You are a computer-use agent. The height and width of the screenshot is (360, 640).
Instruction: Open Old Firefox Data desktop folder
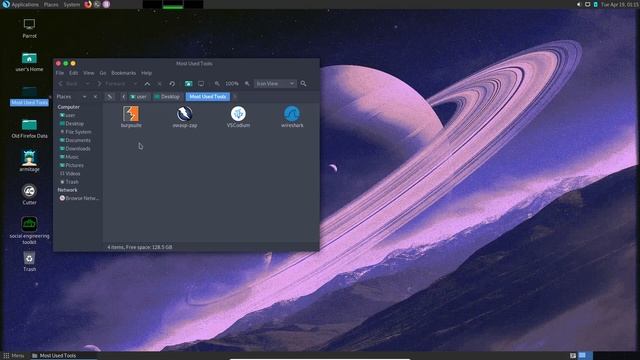29,129
